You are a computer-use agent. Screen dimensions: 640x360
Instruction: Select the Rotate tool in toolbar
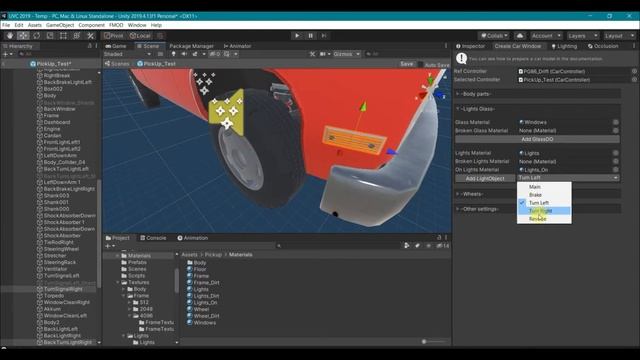[36, 36]
